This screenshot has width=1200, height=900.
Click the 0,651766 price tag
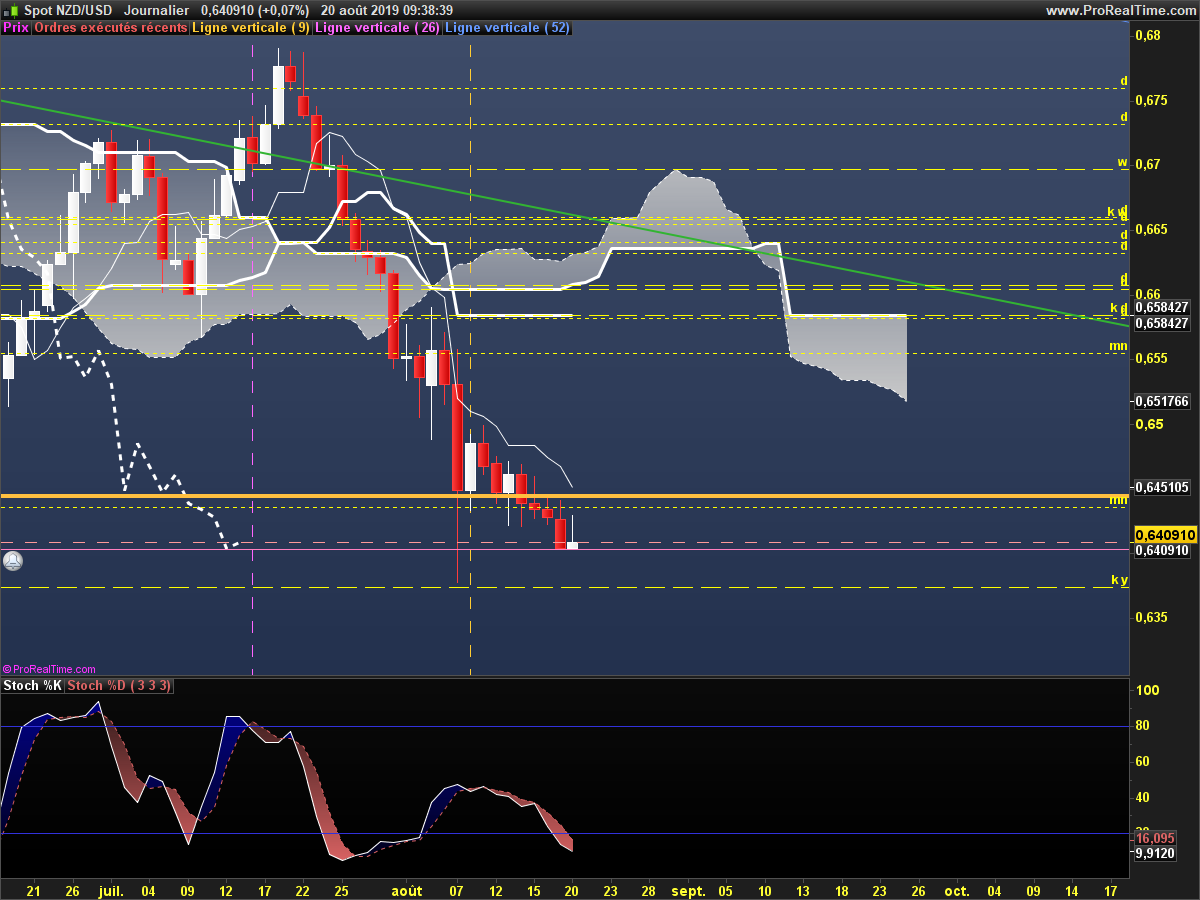coord(1162,401)
